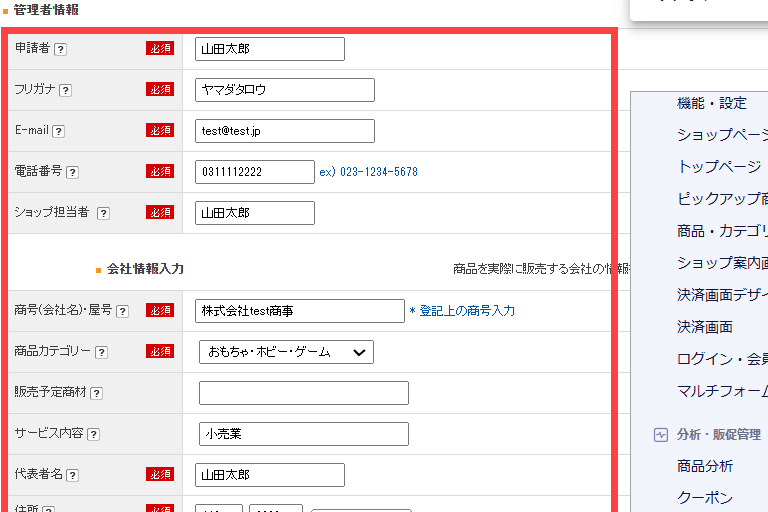Open ピックアップ商品 menu item
Viewport: 768px width, 512px height.
pyautogui.click(x=722, y=199)
